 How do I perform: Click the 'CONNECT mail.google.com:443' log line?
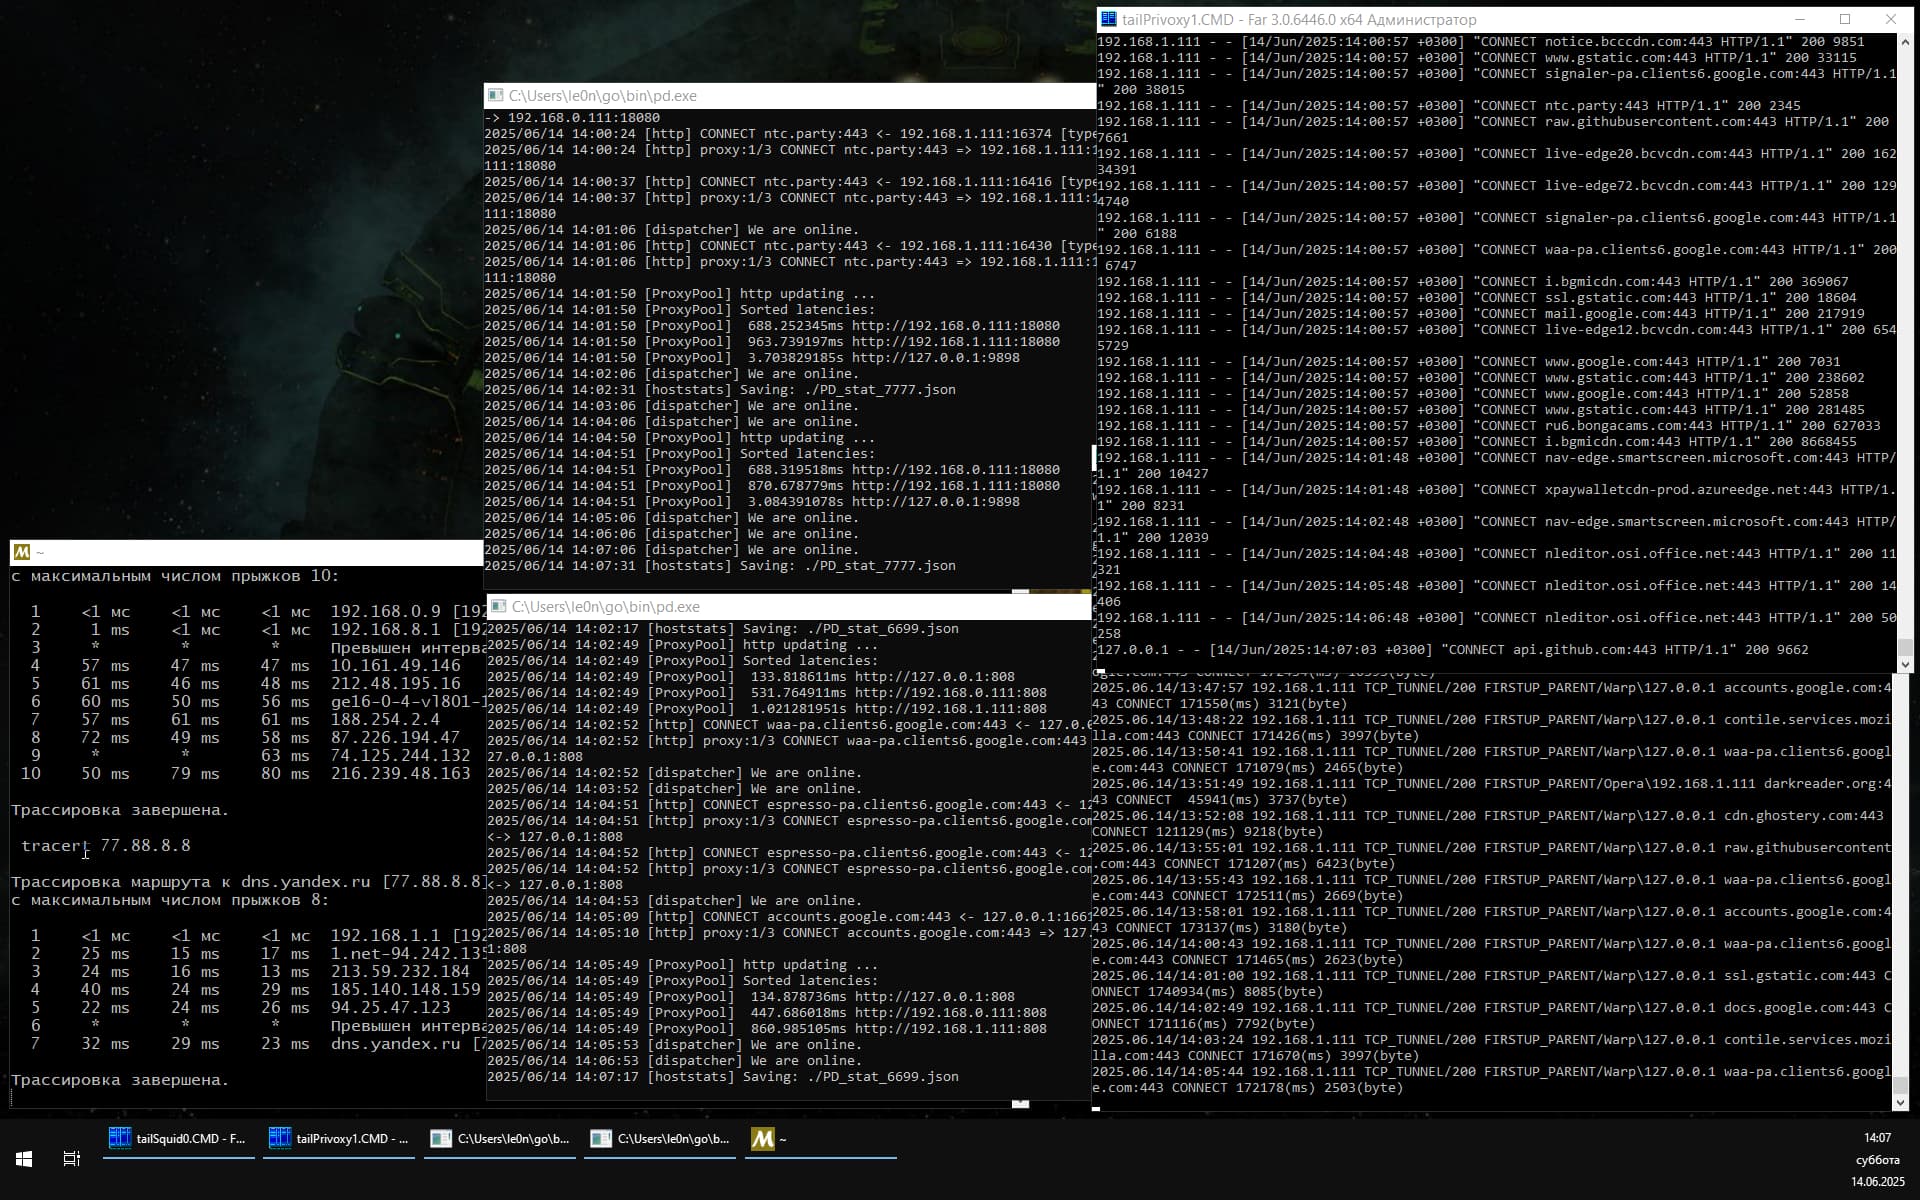pos(1481,314)
